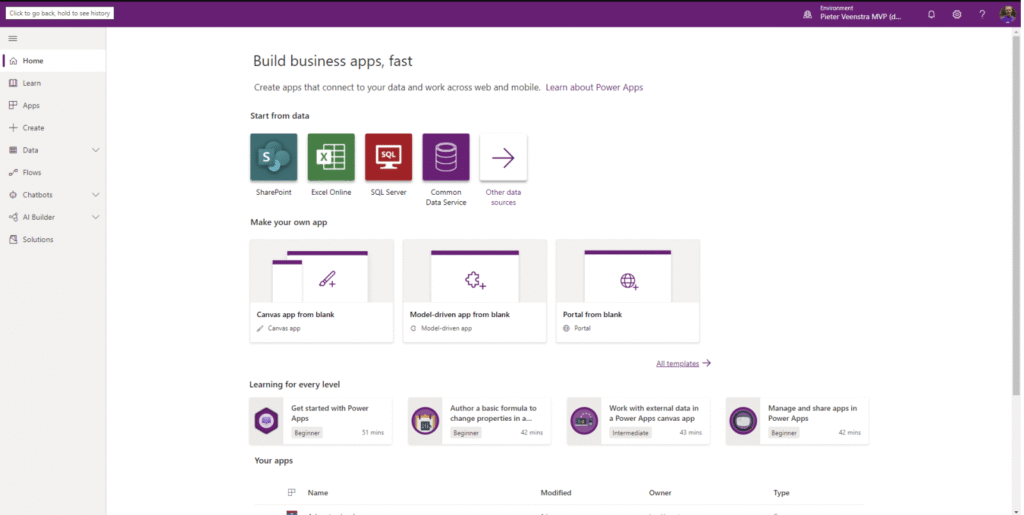Click the arrow next to All templates
The height and width of the screenshot is (515, 1024).
click(x=707, y=363)
